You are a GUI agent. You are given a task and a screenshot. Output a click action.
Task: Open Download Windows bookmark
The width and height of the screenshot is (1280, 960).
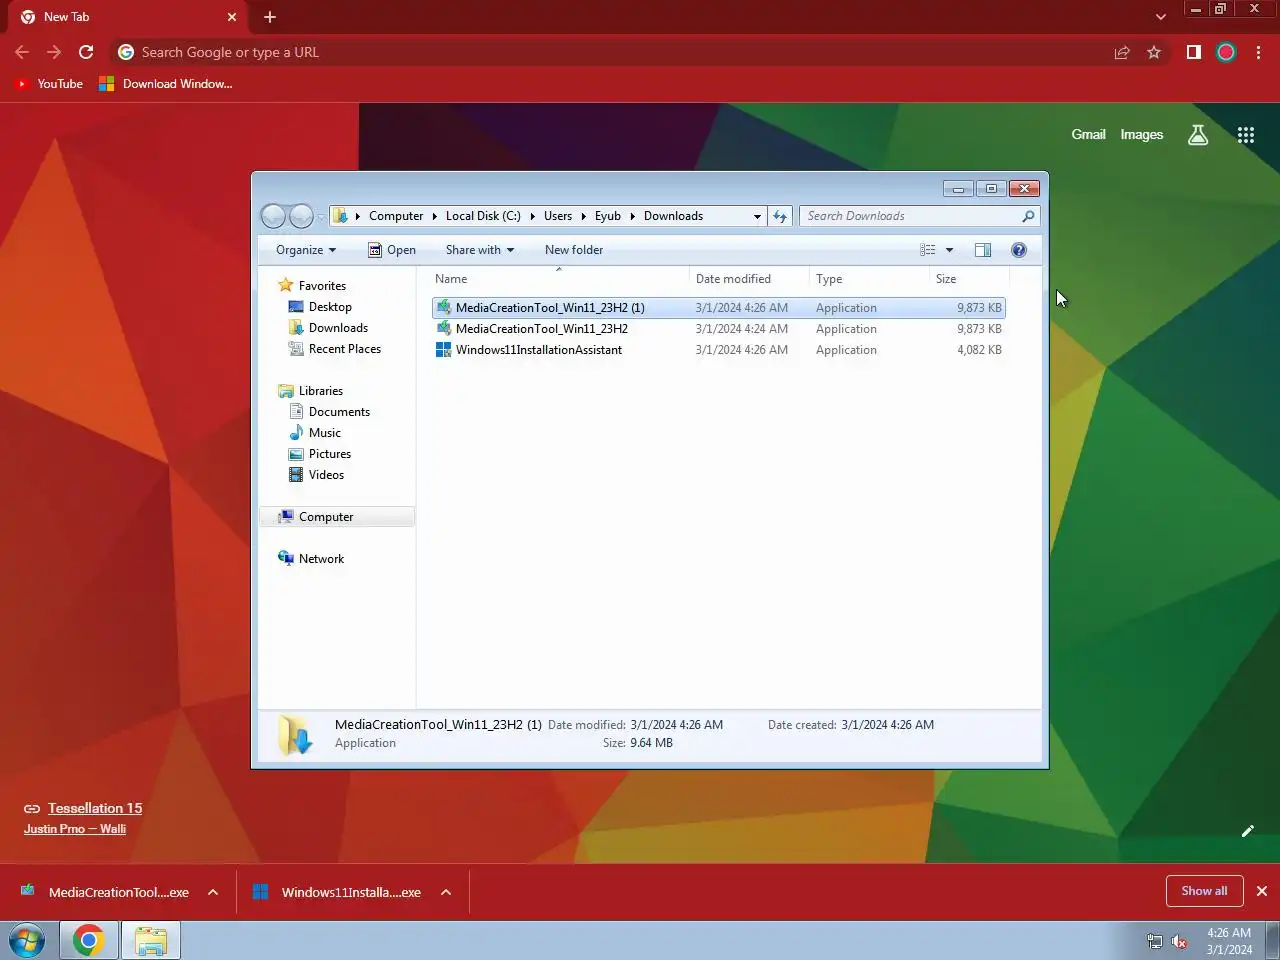pos(166,84)
